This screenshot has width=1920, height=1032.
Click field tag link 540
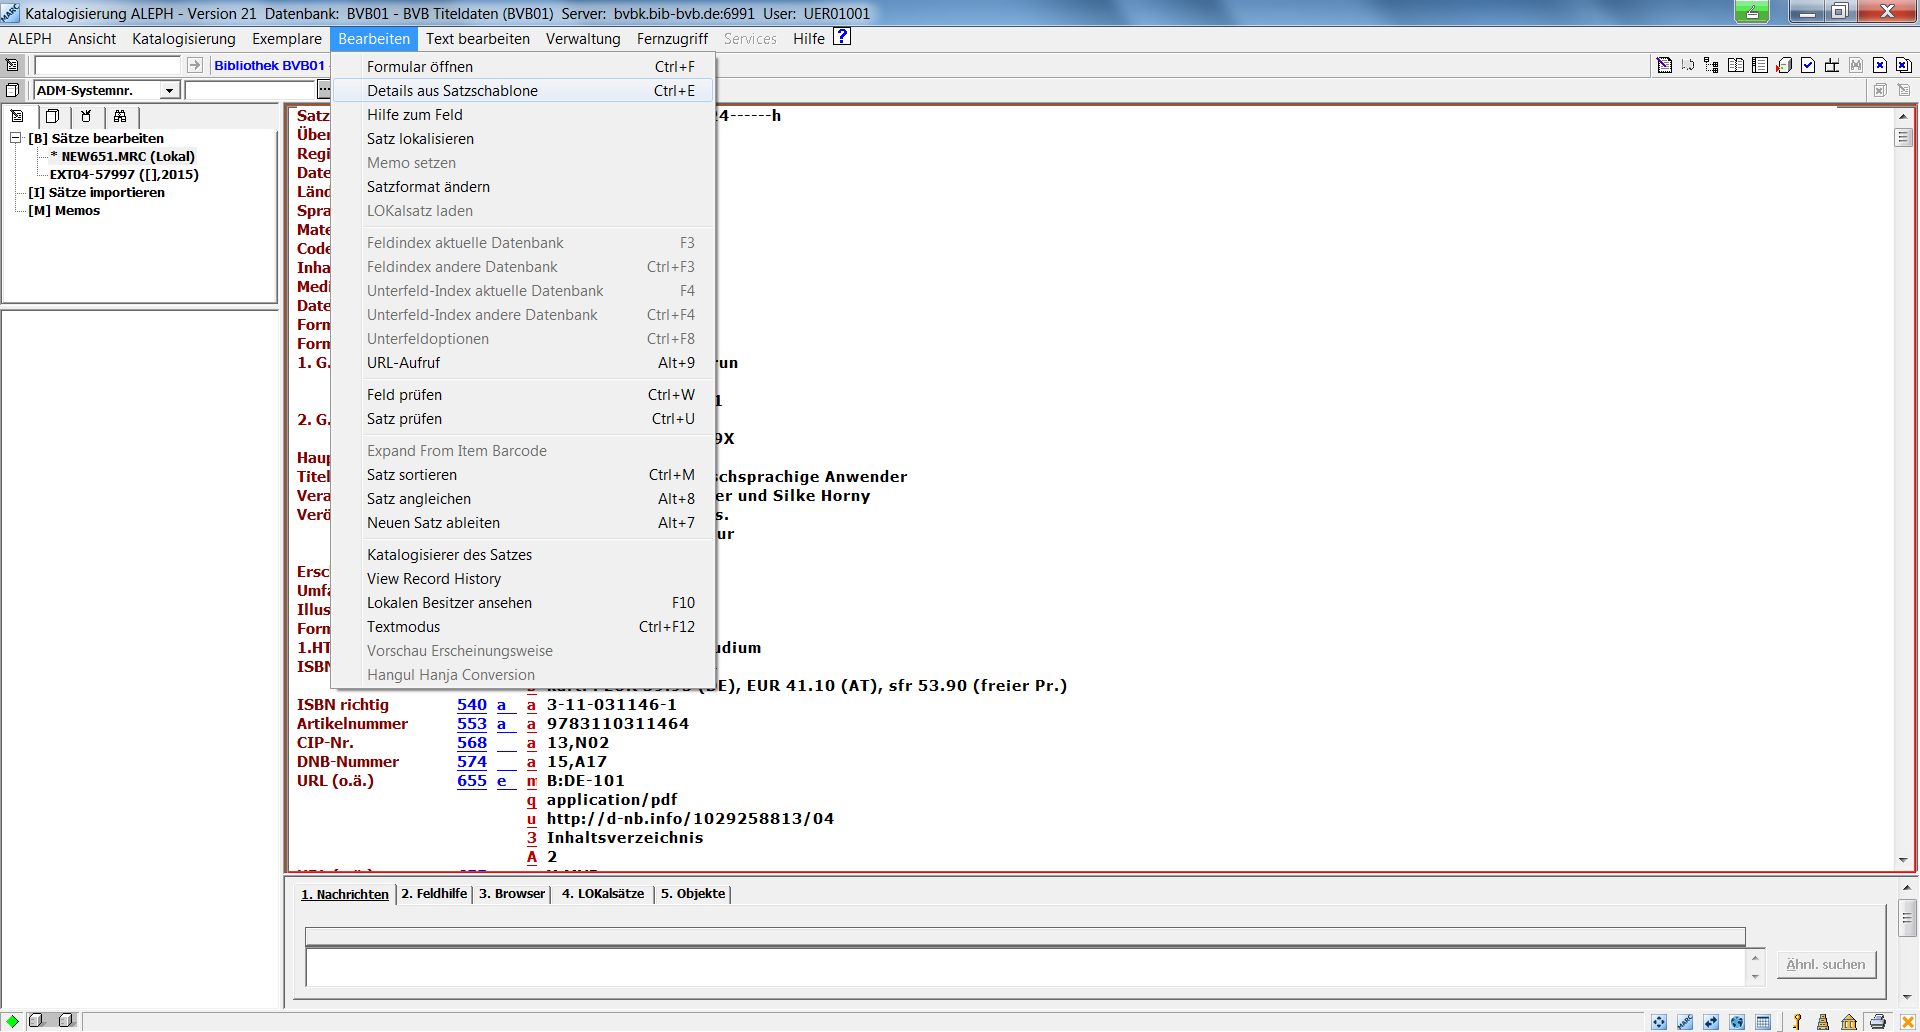(471, 705)
